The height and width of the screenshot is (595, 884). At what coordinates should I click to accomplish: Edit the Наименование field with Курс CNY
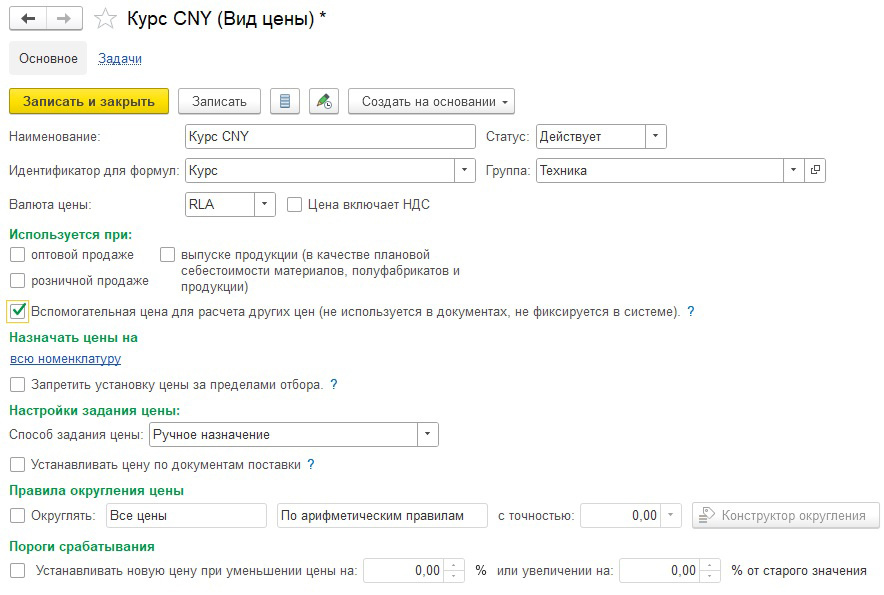[330, 136]
